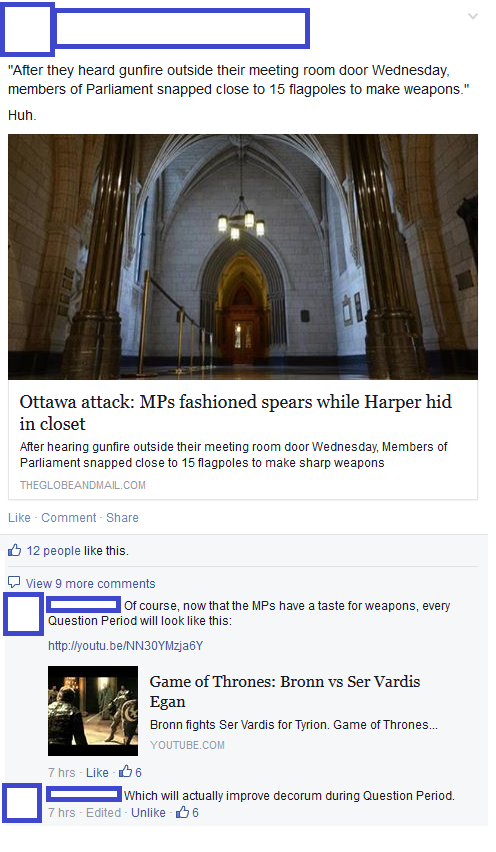
Task: Show the 12 people who liked this
Action: [53, 551]
